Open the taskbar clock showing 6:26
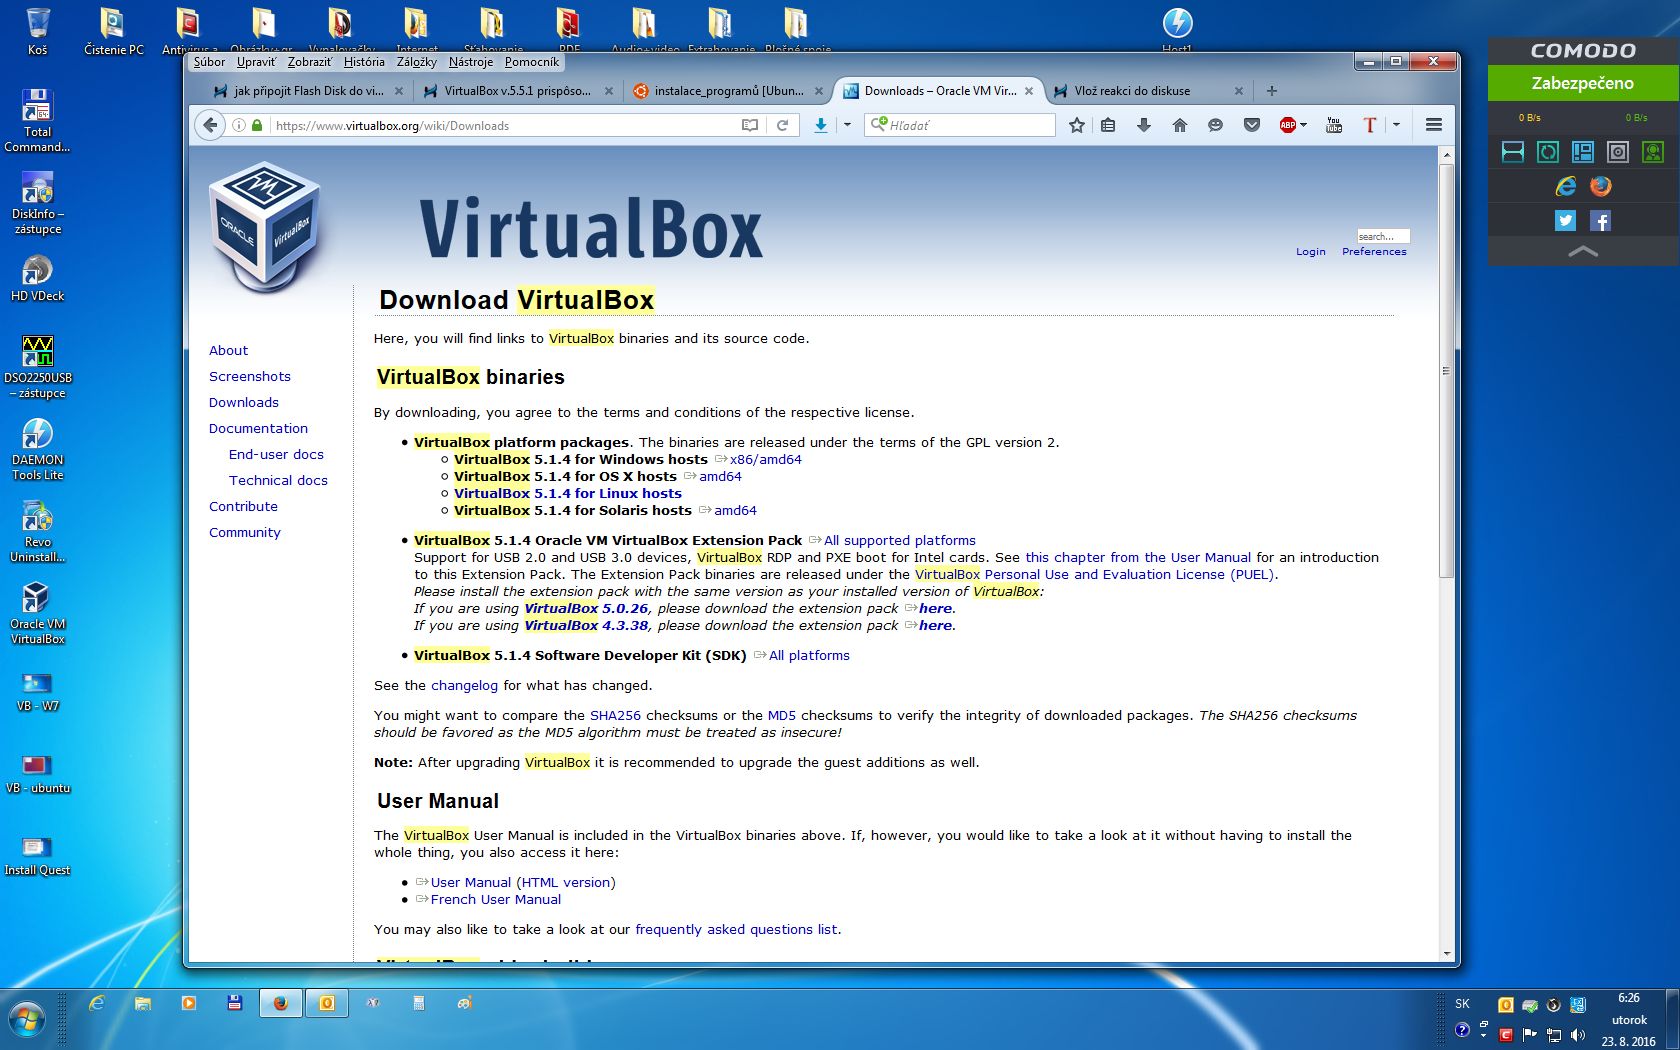The width and height of the screenshot is (1680, 1050). pyautogui.click(x=1629, y=1019)
